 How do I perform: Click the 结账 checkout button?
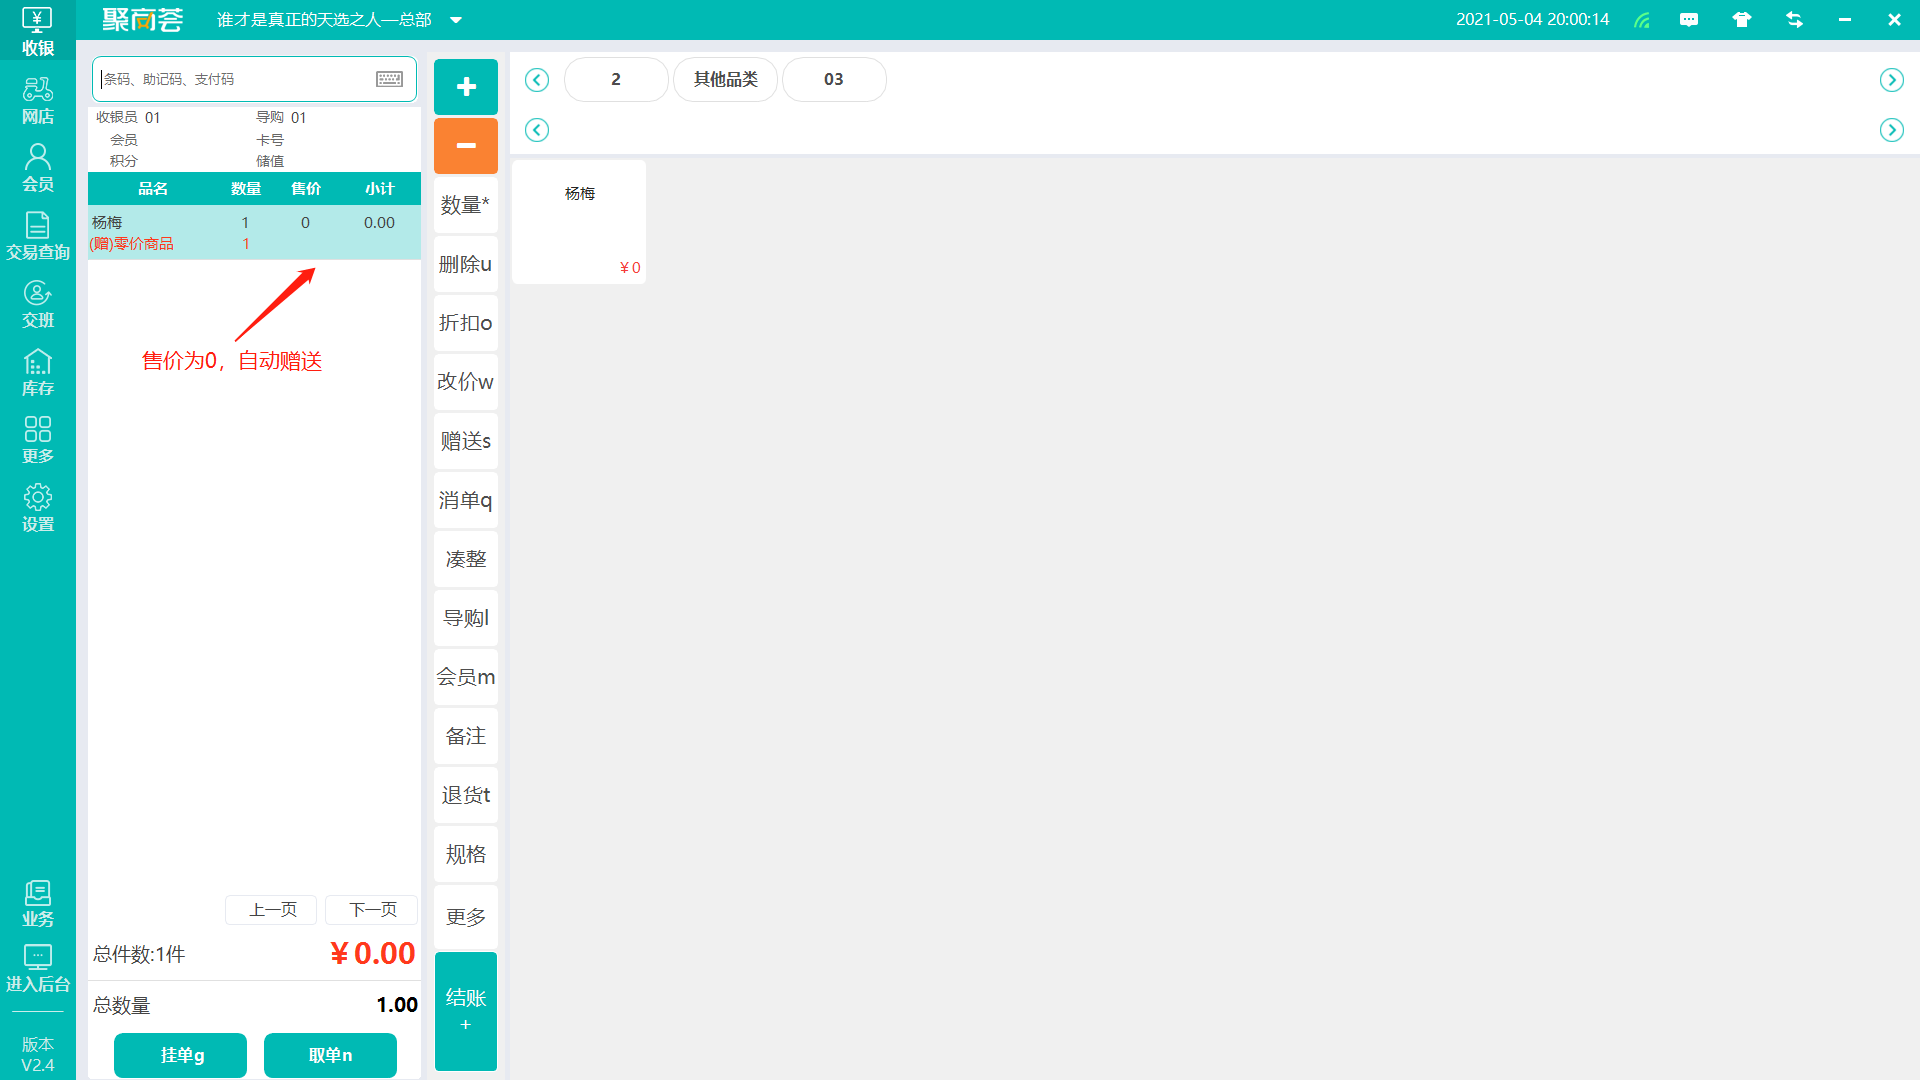(466, 1011)
